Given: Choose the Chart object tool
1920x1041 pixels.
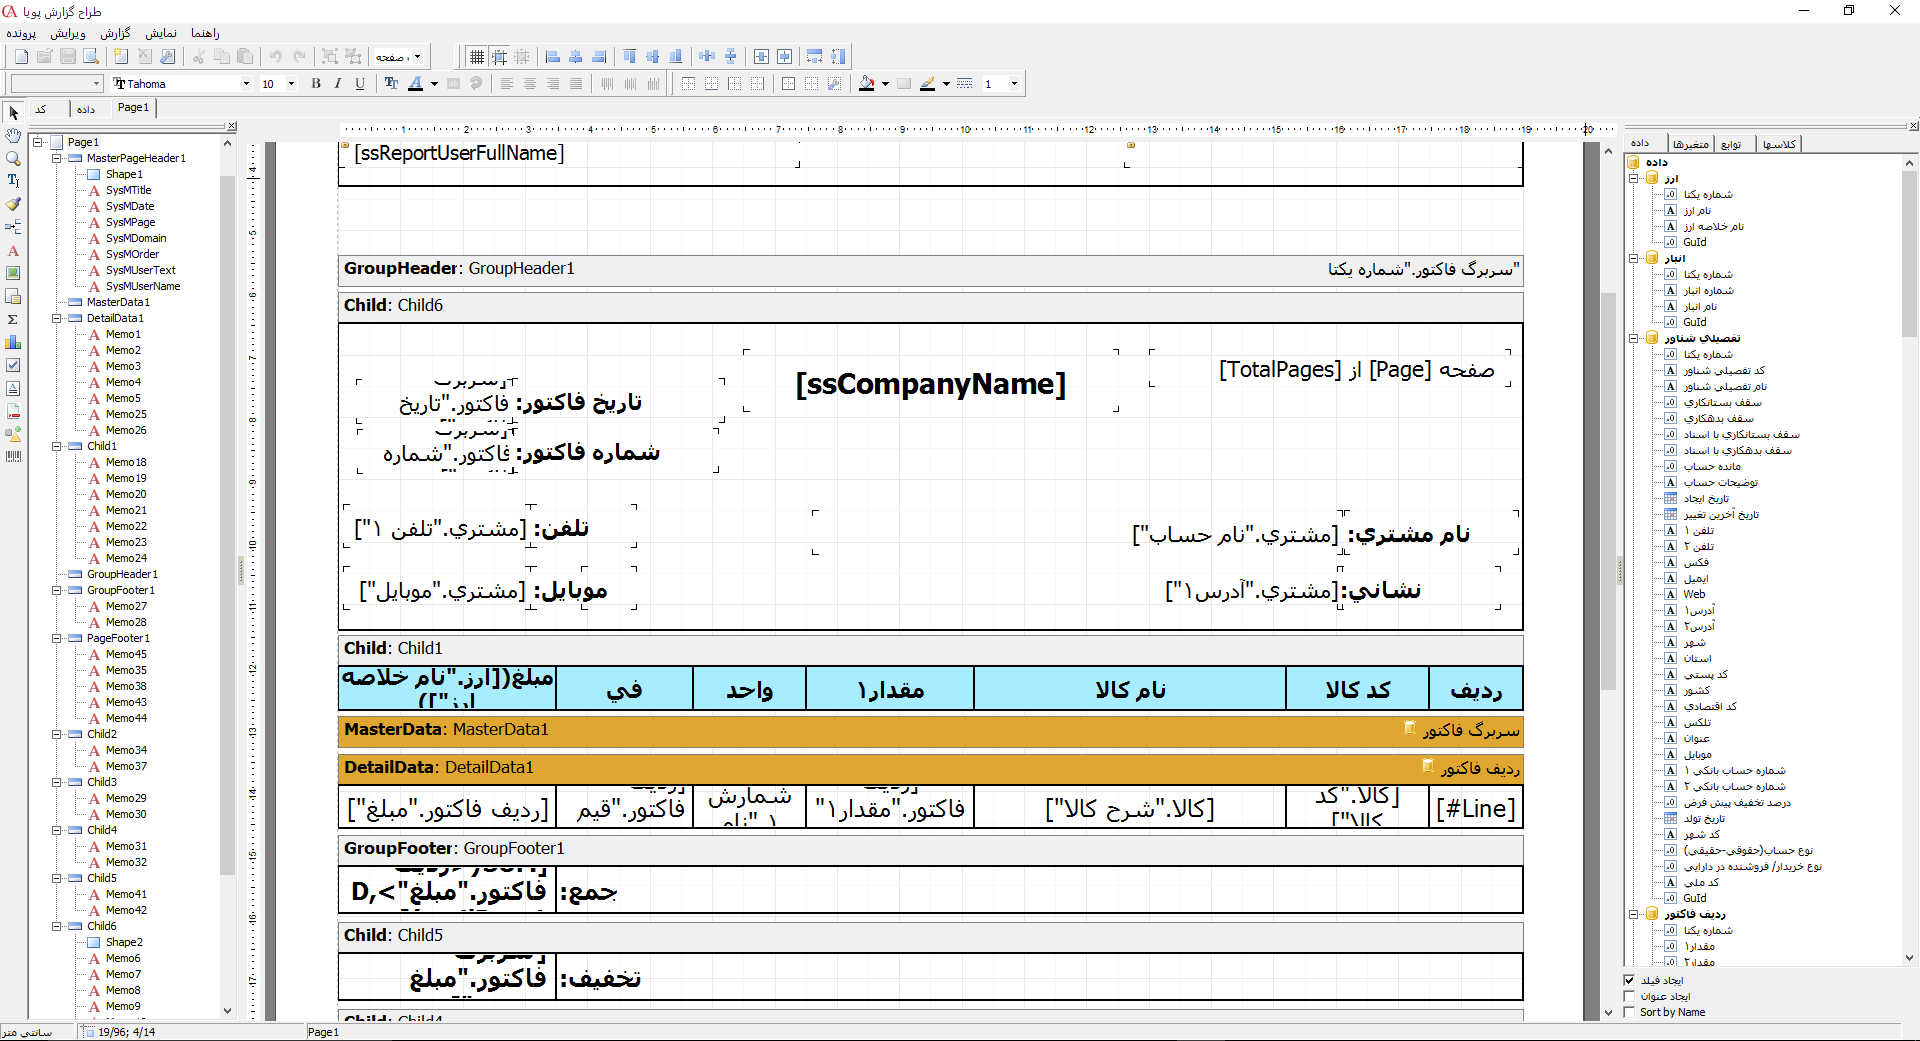Looking at the screenshot, I should point(13,341).
